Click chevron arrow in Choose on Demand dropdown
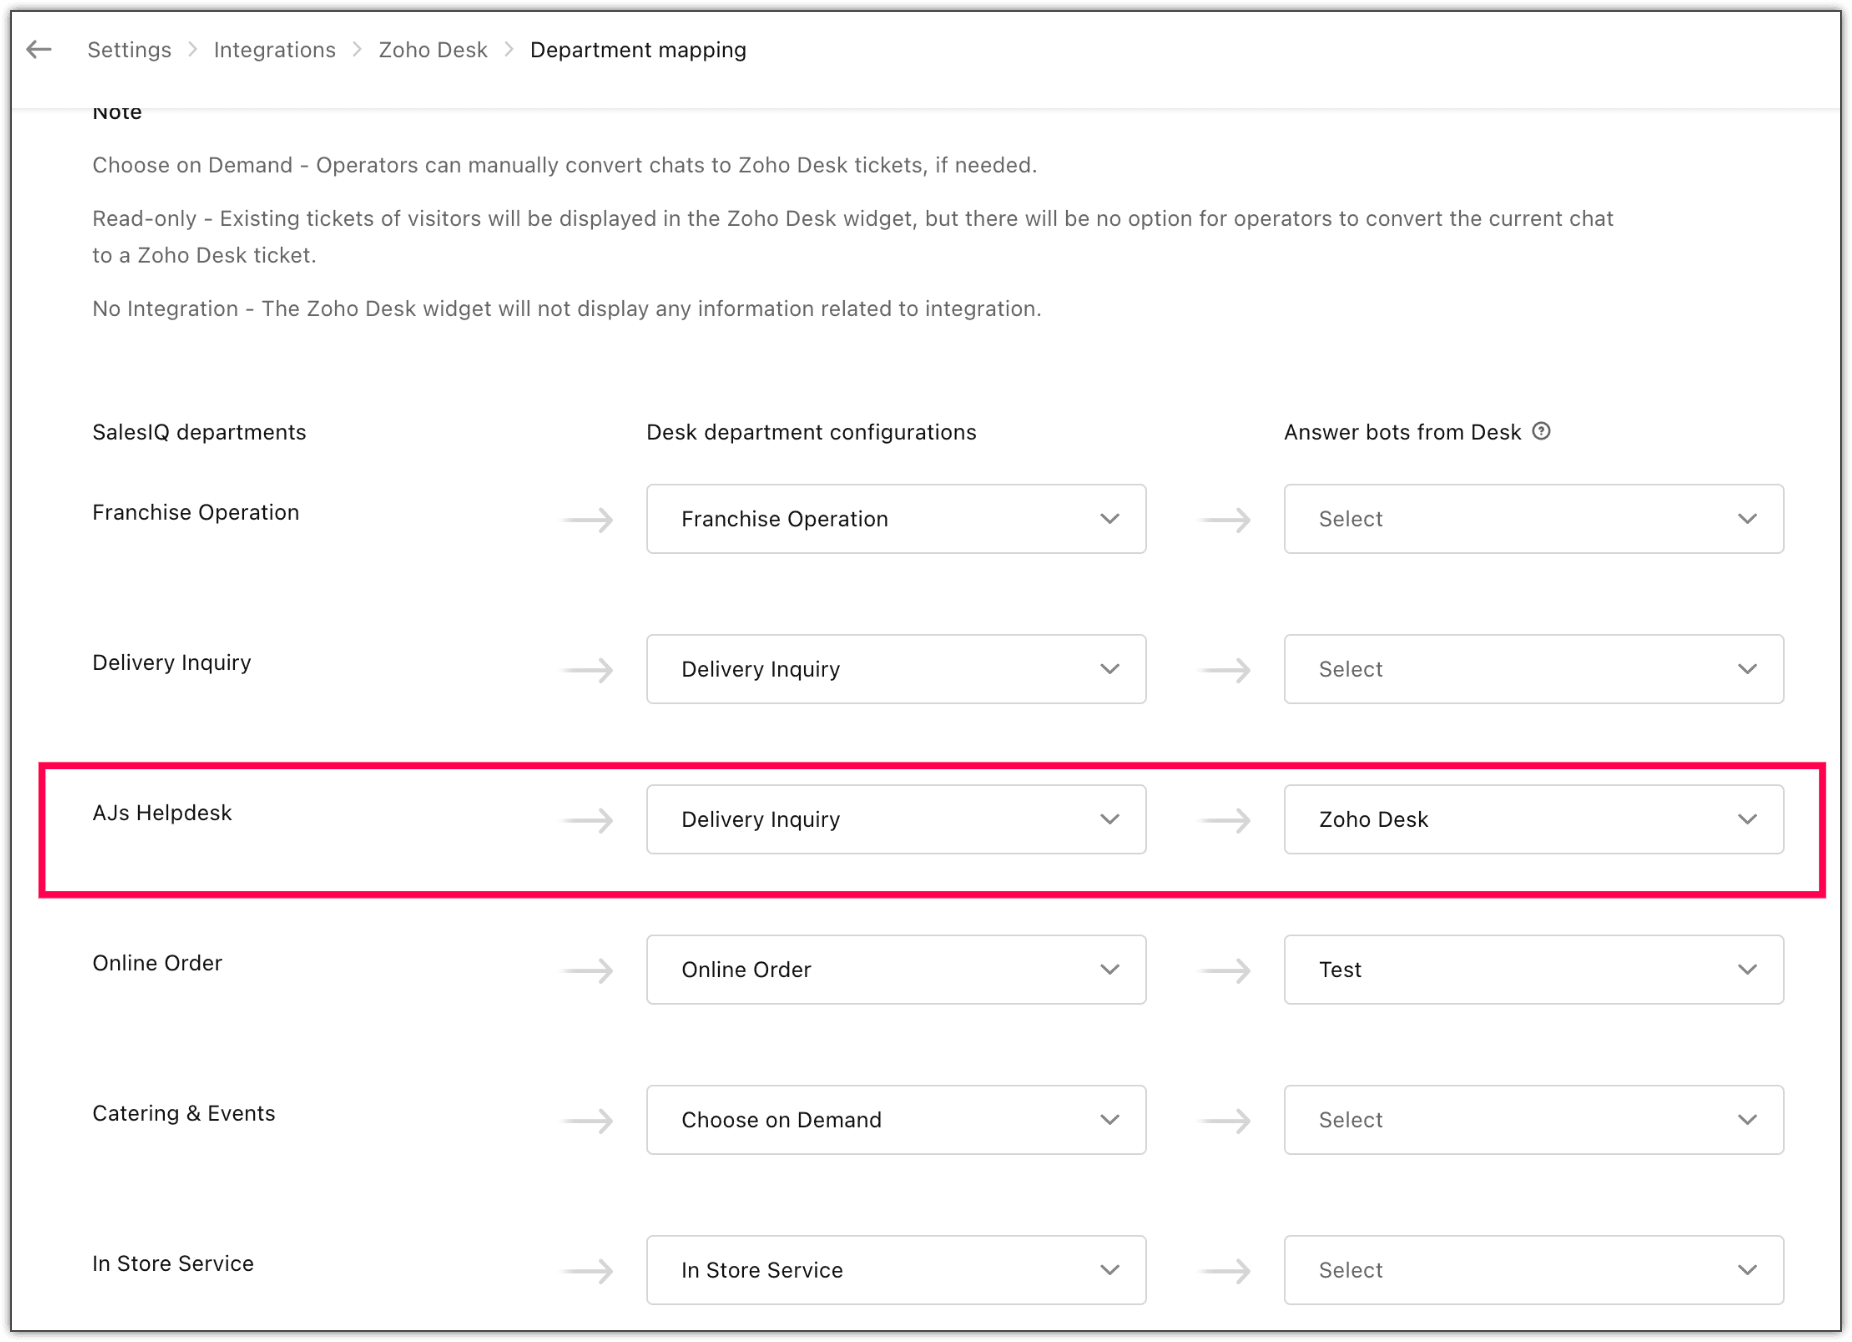The height and width of the screenshot is (1342, 1852). [1109, 1120]
